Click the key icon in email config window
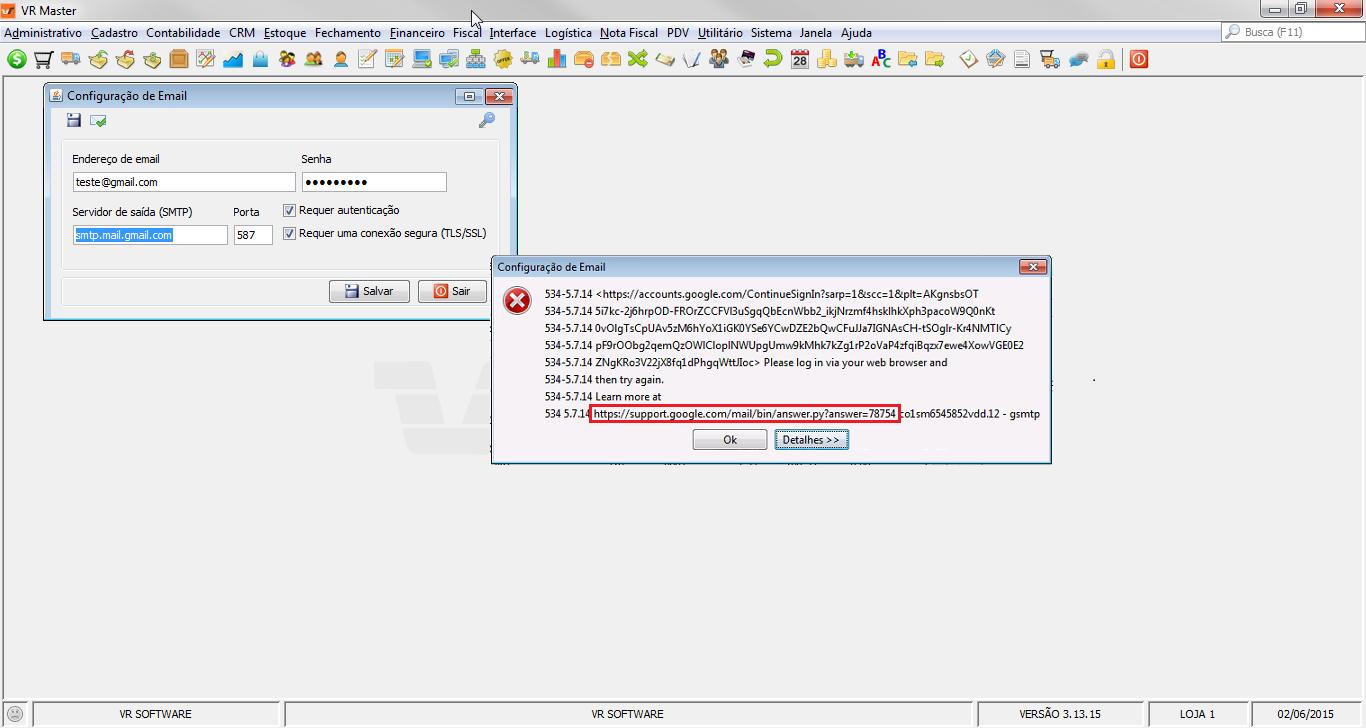 pos(487,121)
